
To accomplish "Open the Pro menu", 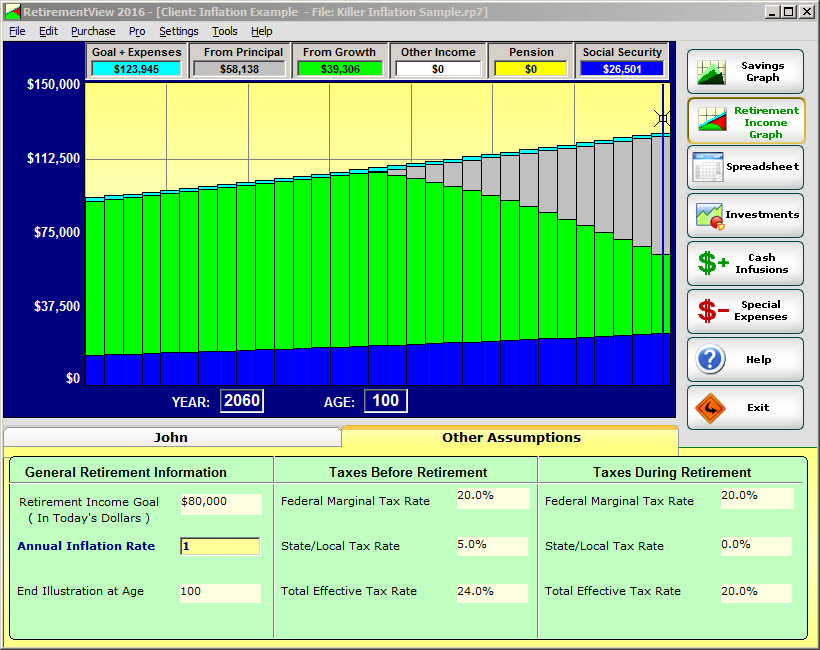I will tap(137, 31).
